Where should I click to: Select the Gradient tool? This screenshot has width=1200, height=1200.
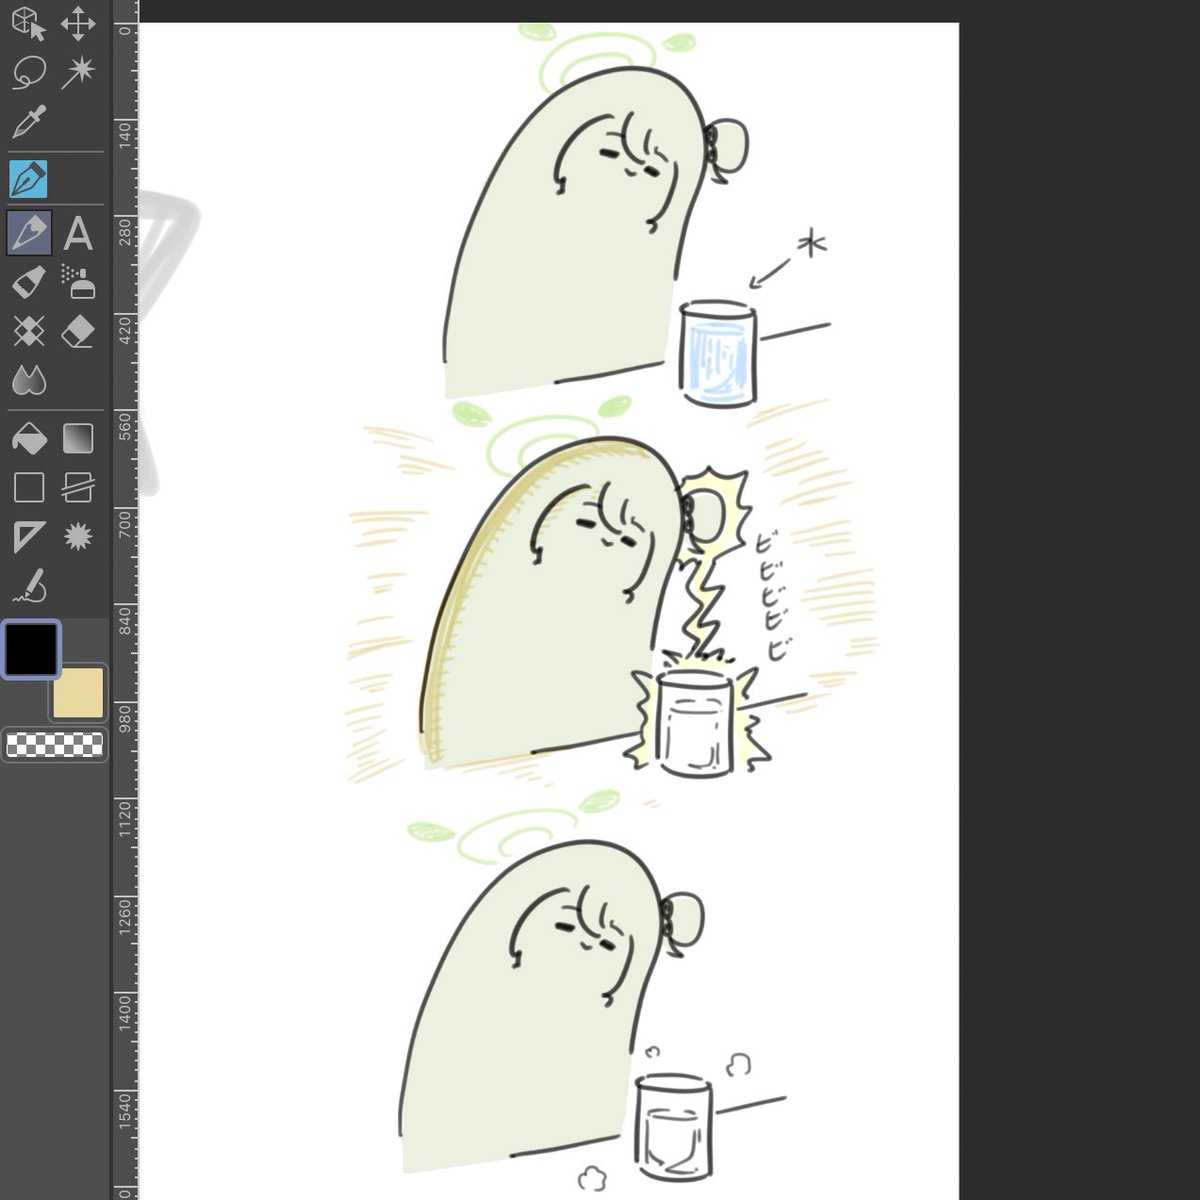pos(78,438)
